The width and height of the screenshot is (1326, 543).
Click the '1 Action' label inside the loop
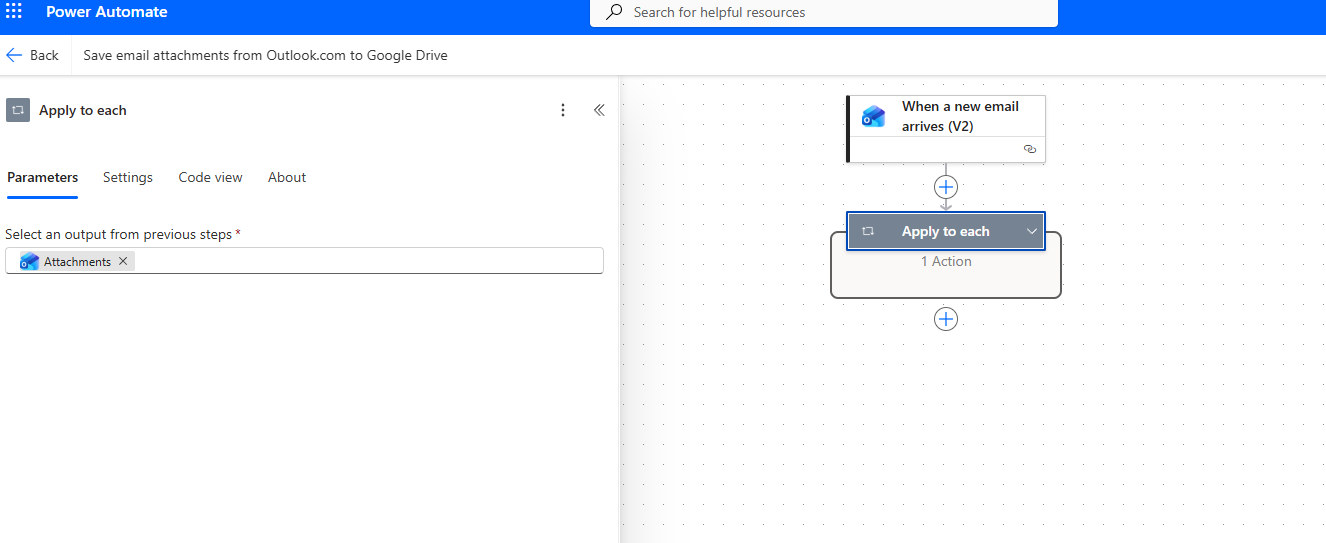pos(945,262)
